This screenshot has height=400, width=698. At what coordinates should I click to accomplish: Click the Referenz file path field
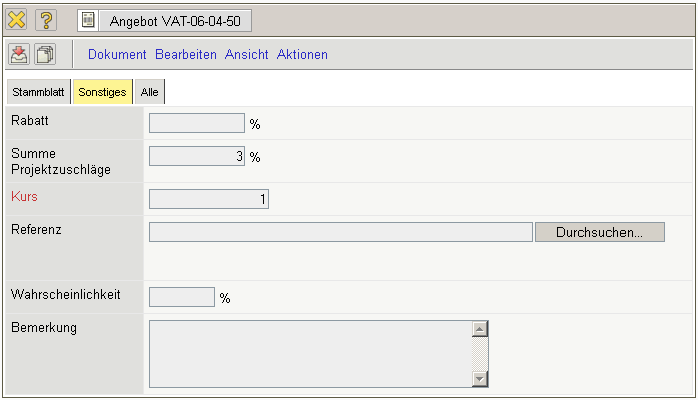340,232
